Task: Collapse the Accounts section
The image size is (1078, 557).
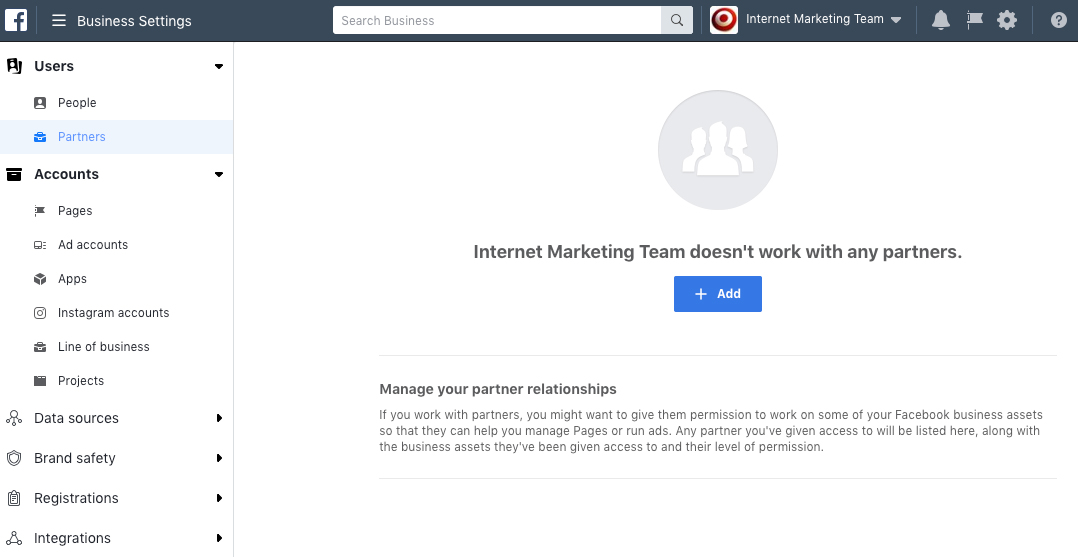Action: (x=219, y=175)
